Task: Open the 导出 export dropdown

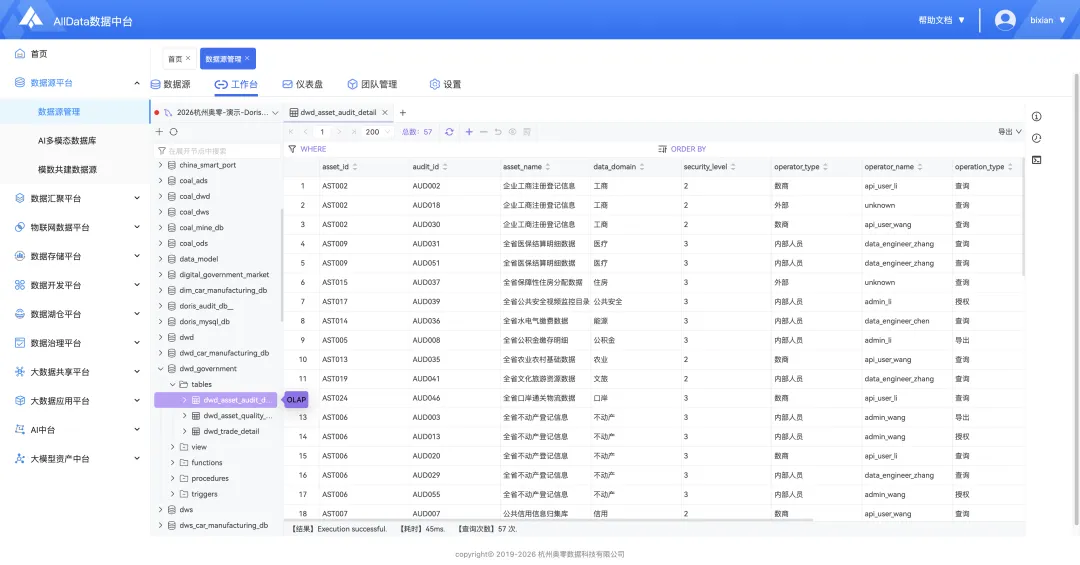Action: [1010, 132]
